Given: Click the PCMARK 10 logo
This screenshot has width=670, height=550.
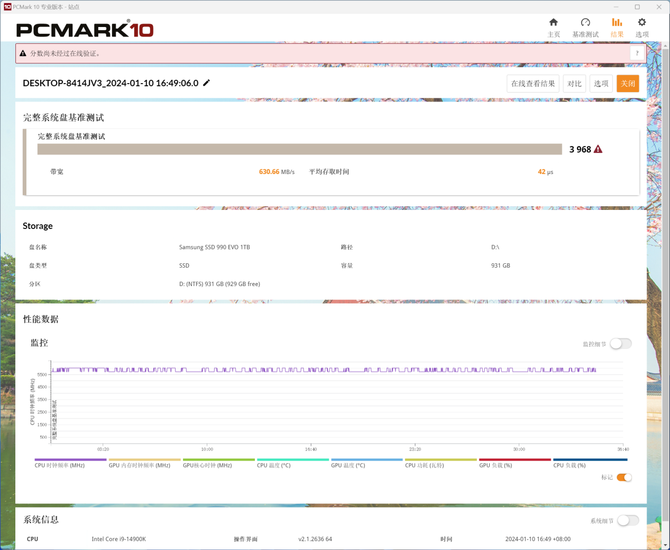Looking at the screenshot, I should click(x=85, y=29).
